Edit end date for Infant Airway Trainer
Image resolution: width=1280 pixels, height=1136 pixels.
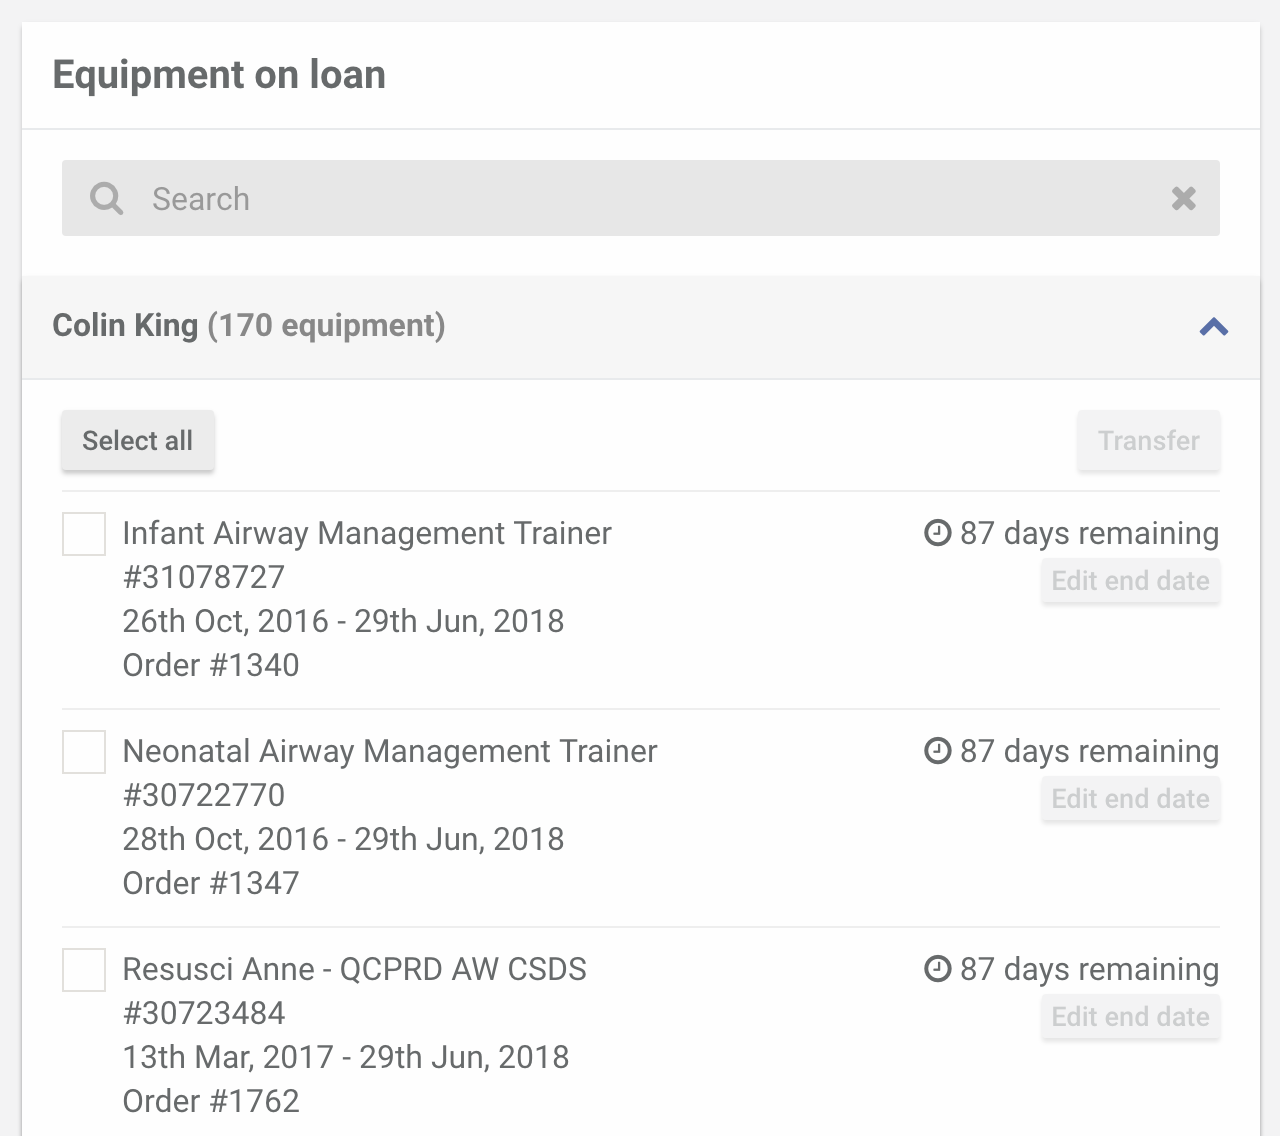1131,581
